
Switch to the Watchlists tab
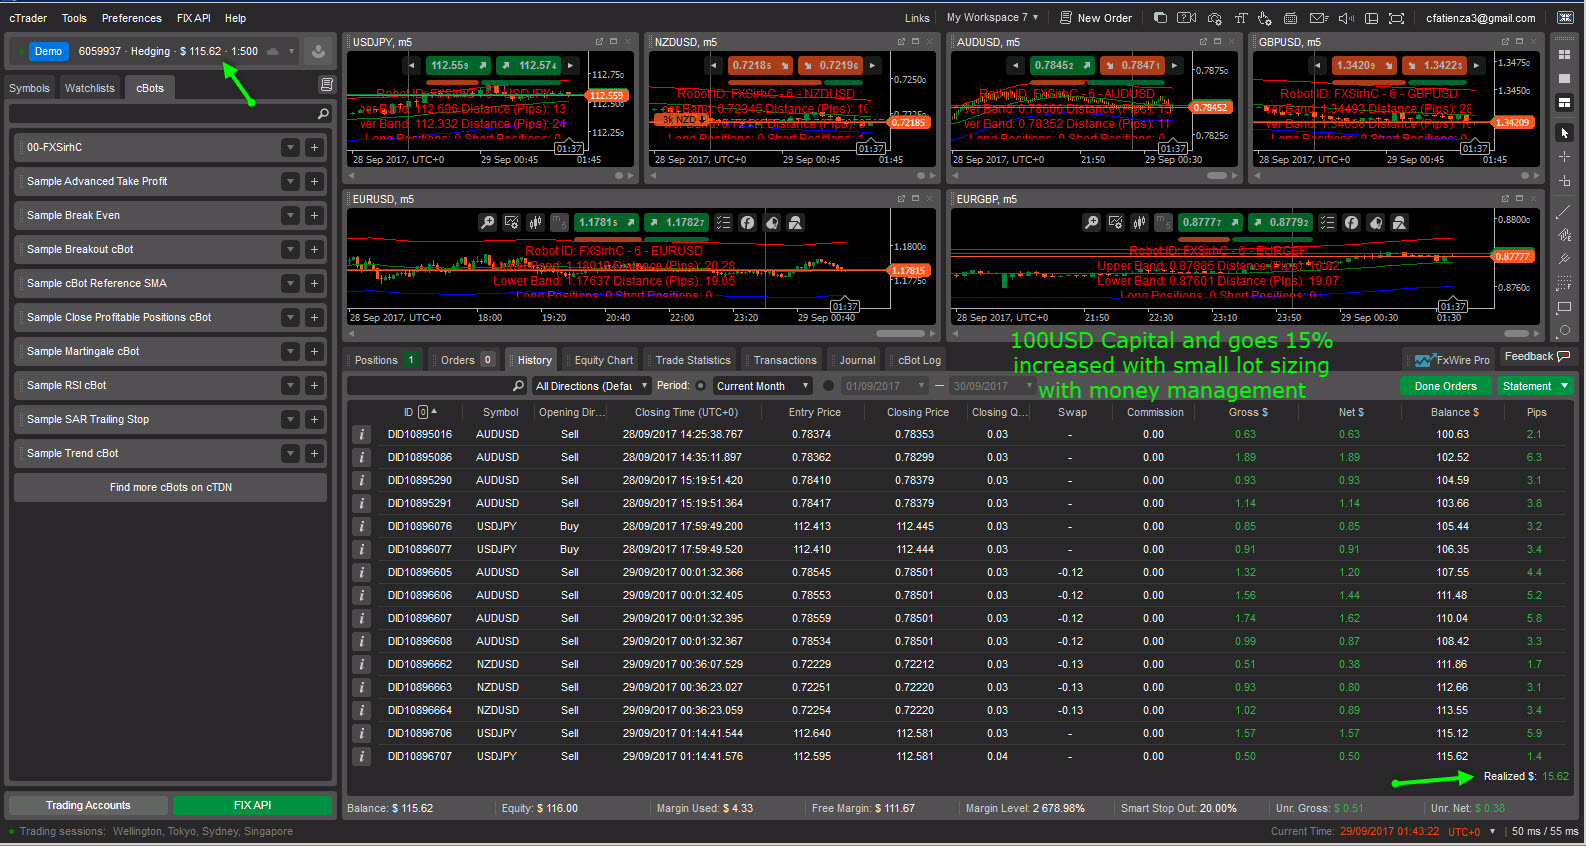click(x=90, y=88)
